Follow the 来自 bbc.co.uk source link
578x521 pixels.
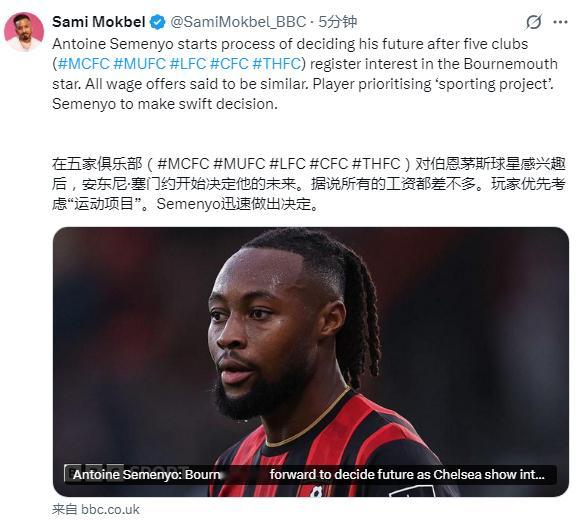96,510
